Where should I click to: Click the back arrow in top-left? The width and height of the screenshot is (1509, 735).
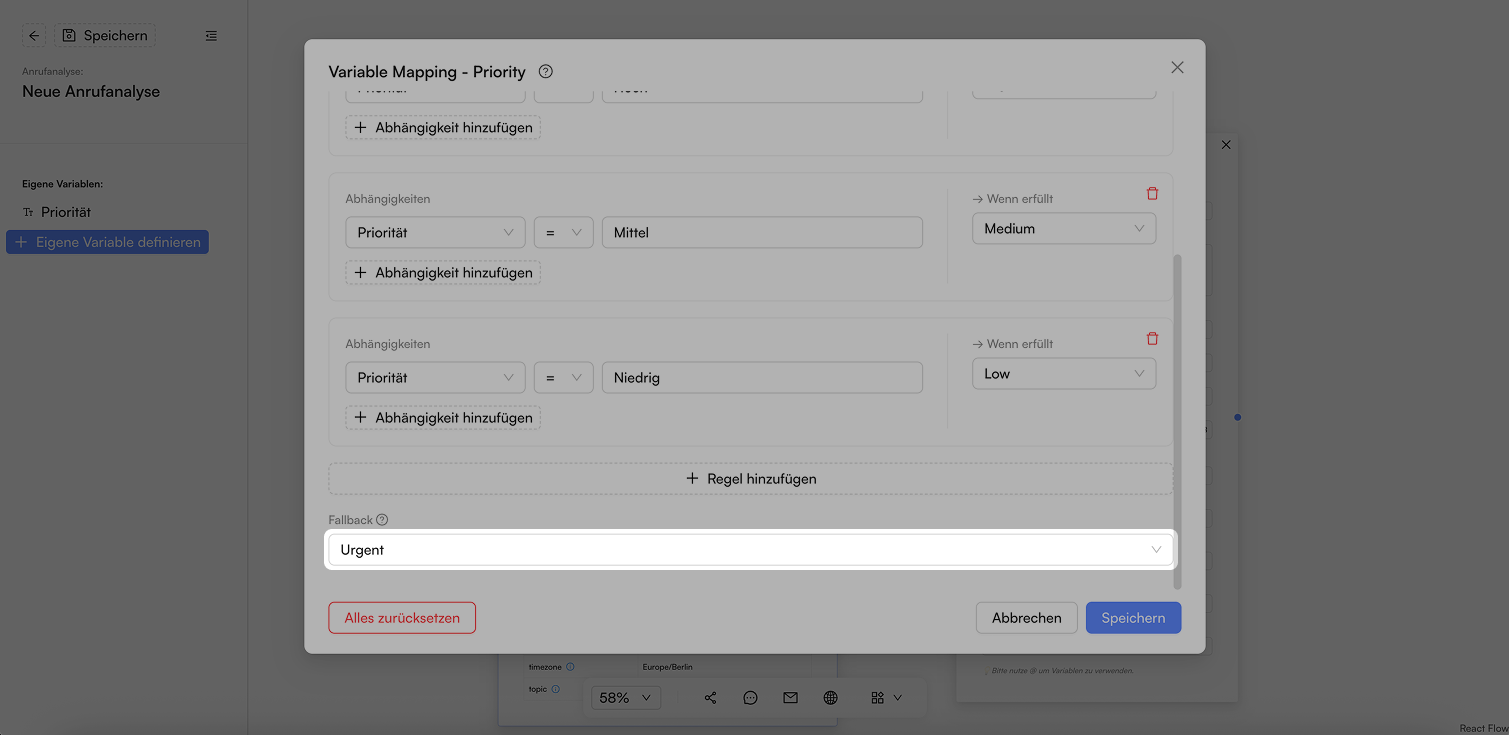coord(34,36)
